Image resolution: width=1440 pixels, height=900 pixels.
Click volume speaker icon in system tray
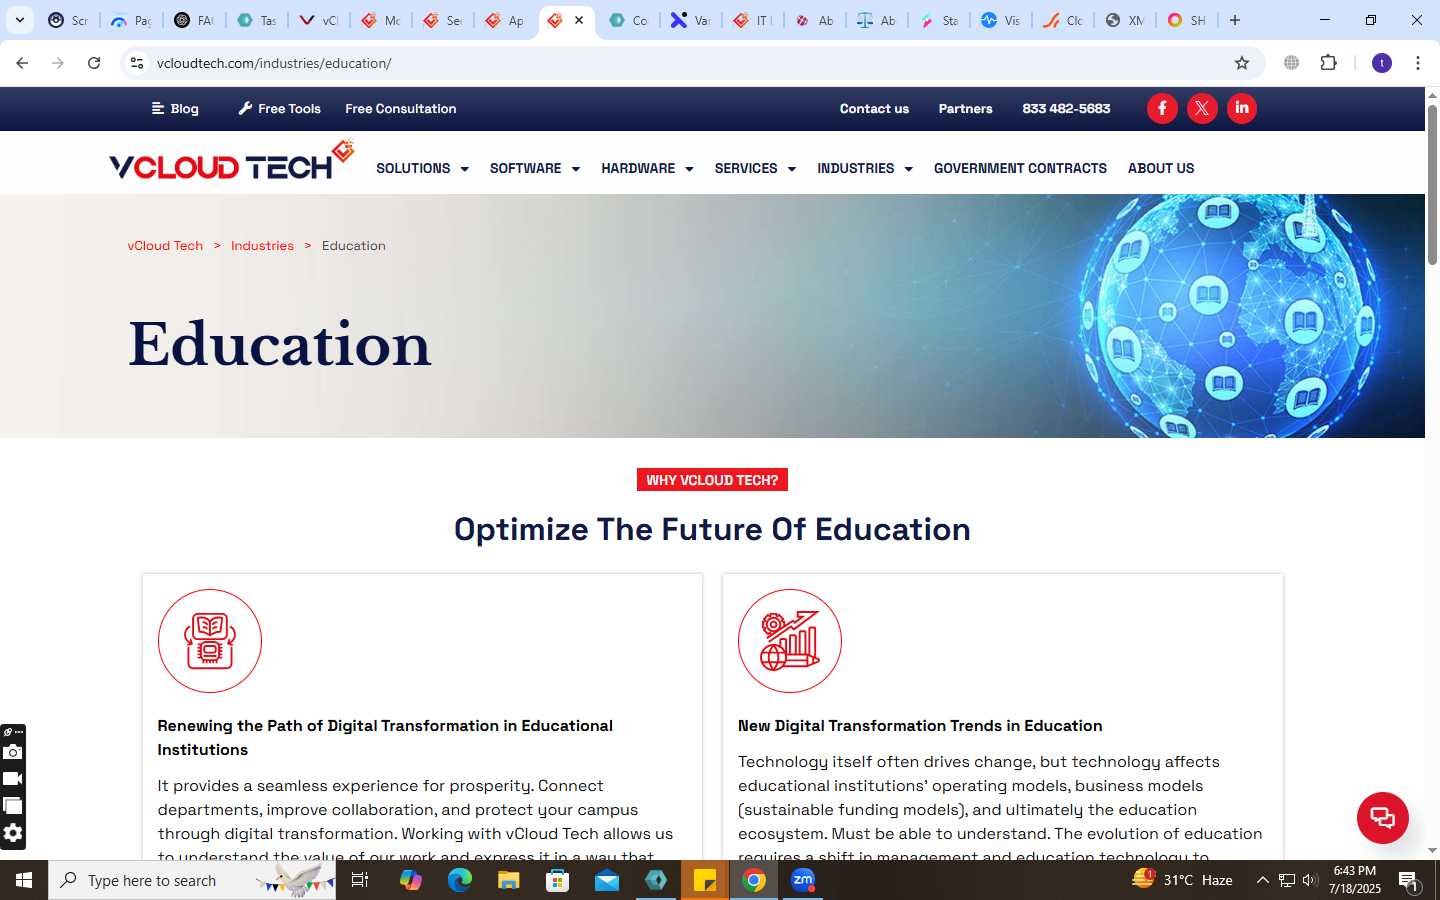(1310, 880)
